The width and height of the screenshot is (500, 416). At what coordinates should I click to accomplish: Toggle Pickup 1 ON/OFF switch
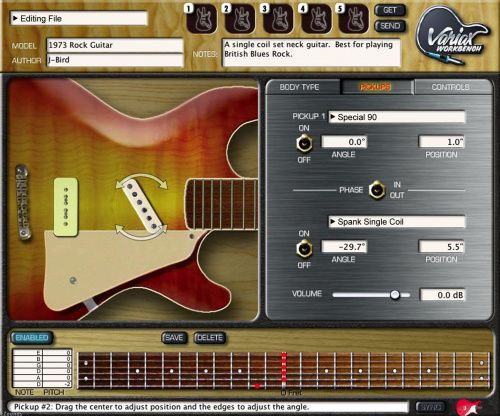pos(304,143)
